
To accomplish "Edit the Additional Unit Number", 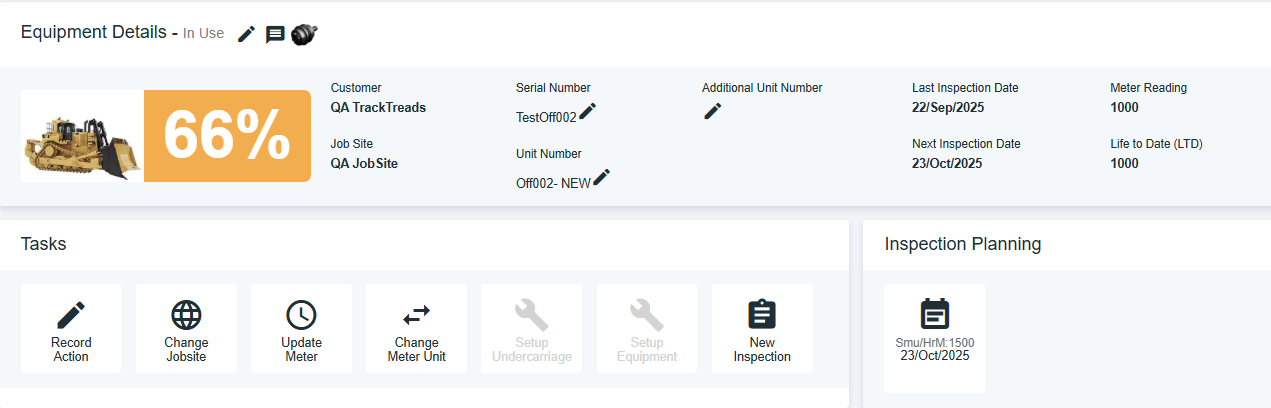I will [x=712, y=111].
